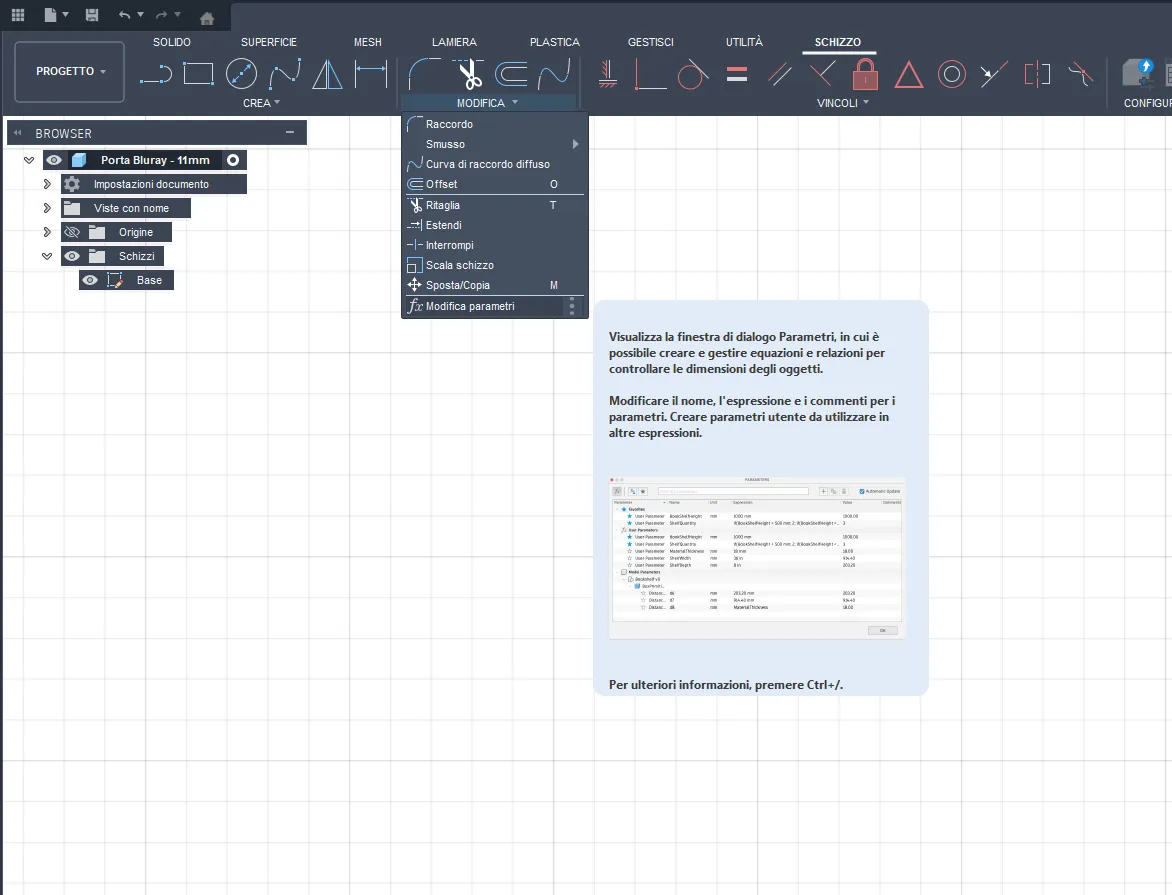
Task: Switch to the GESTISCI tab
Action: point(650,42)
